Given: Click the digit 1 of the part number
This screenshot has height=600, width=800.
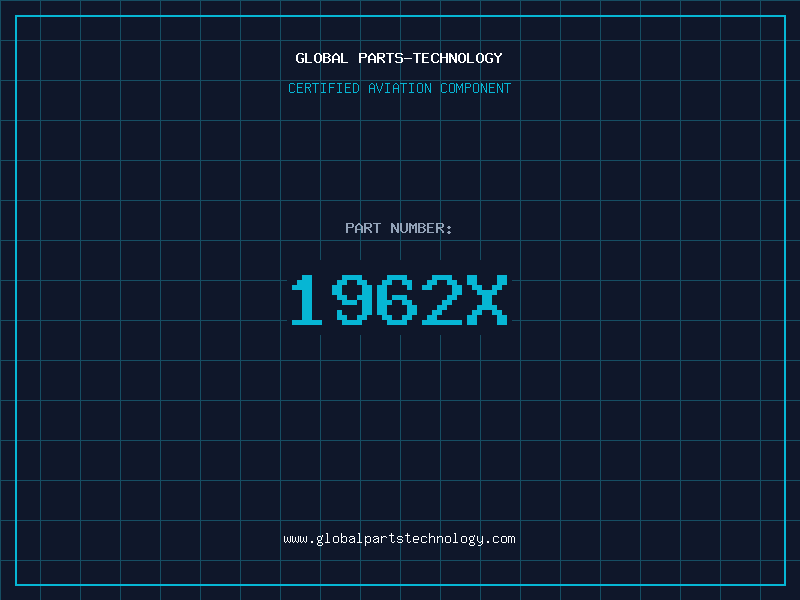Looking at the screenshot, I should pos(307,300).
